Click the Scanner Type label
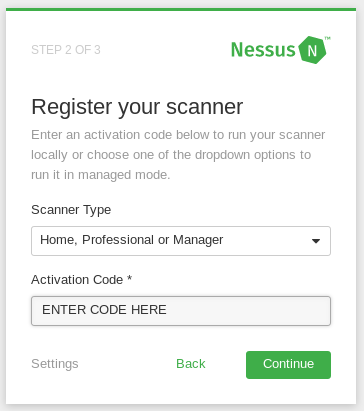364x411 pixels. click(x=71, y=210)
